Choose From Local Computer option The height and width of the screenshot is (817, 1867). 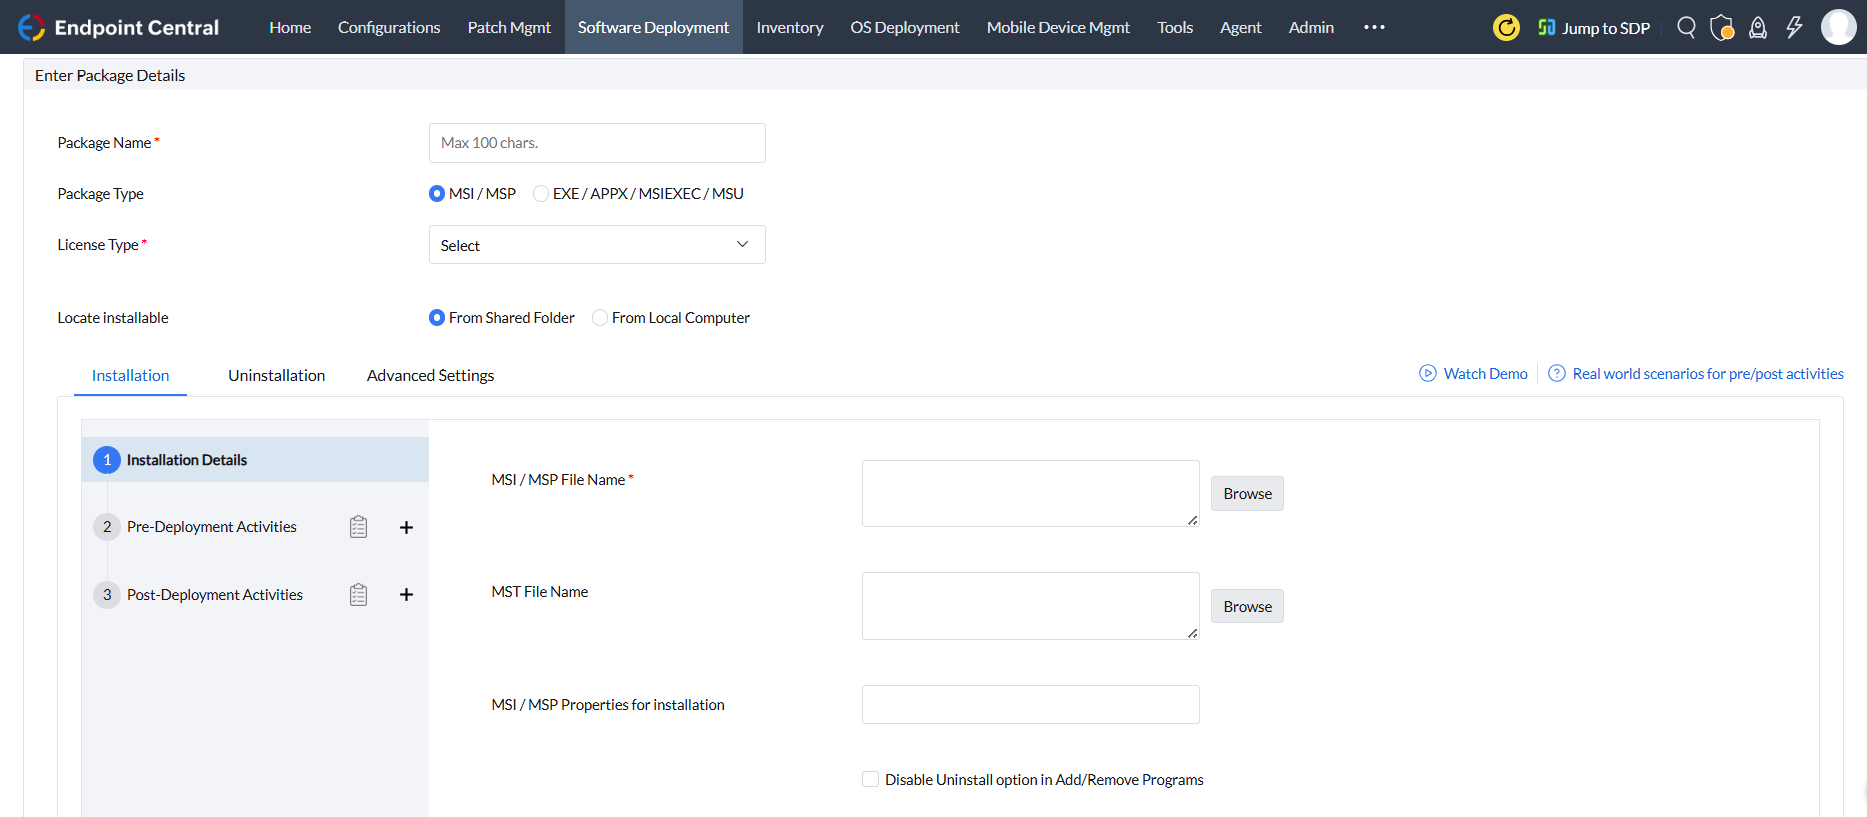coord(600,318)
